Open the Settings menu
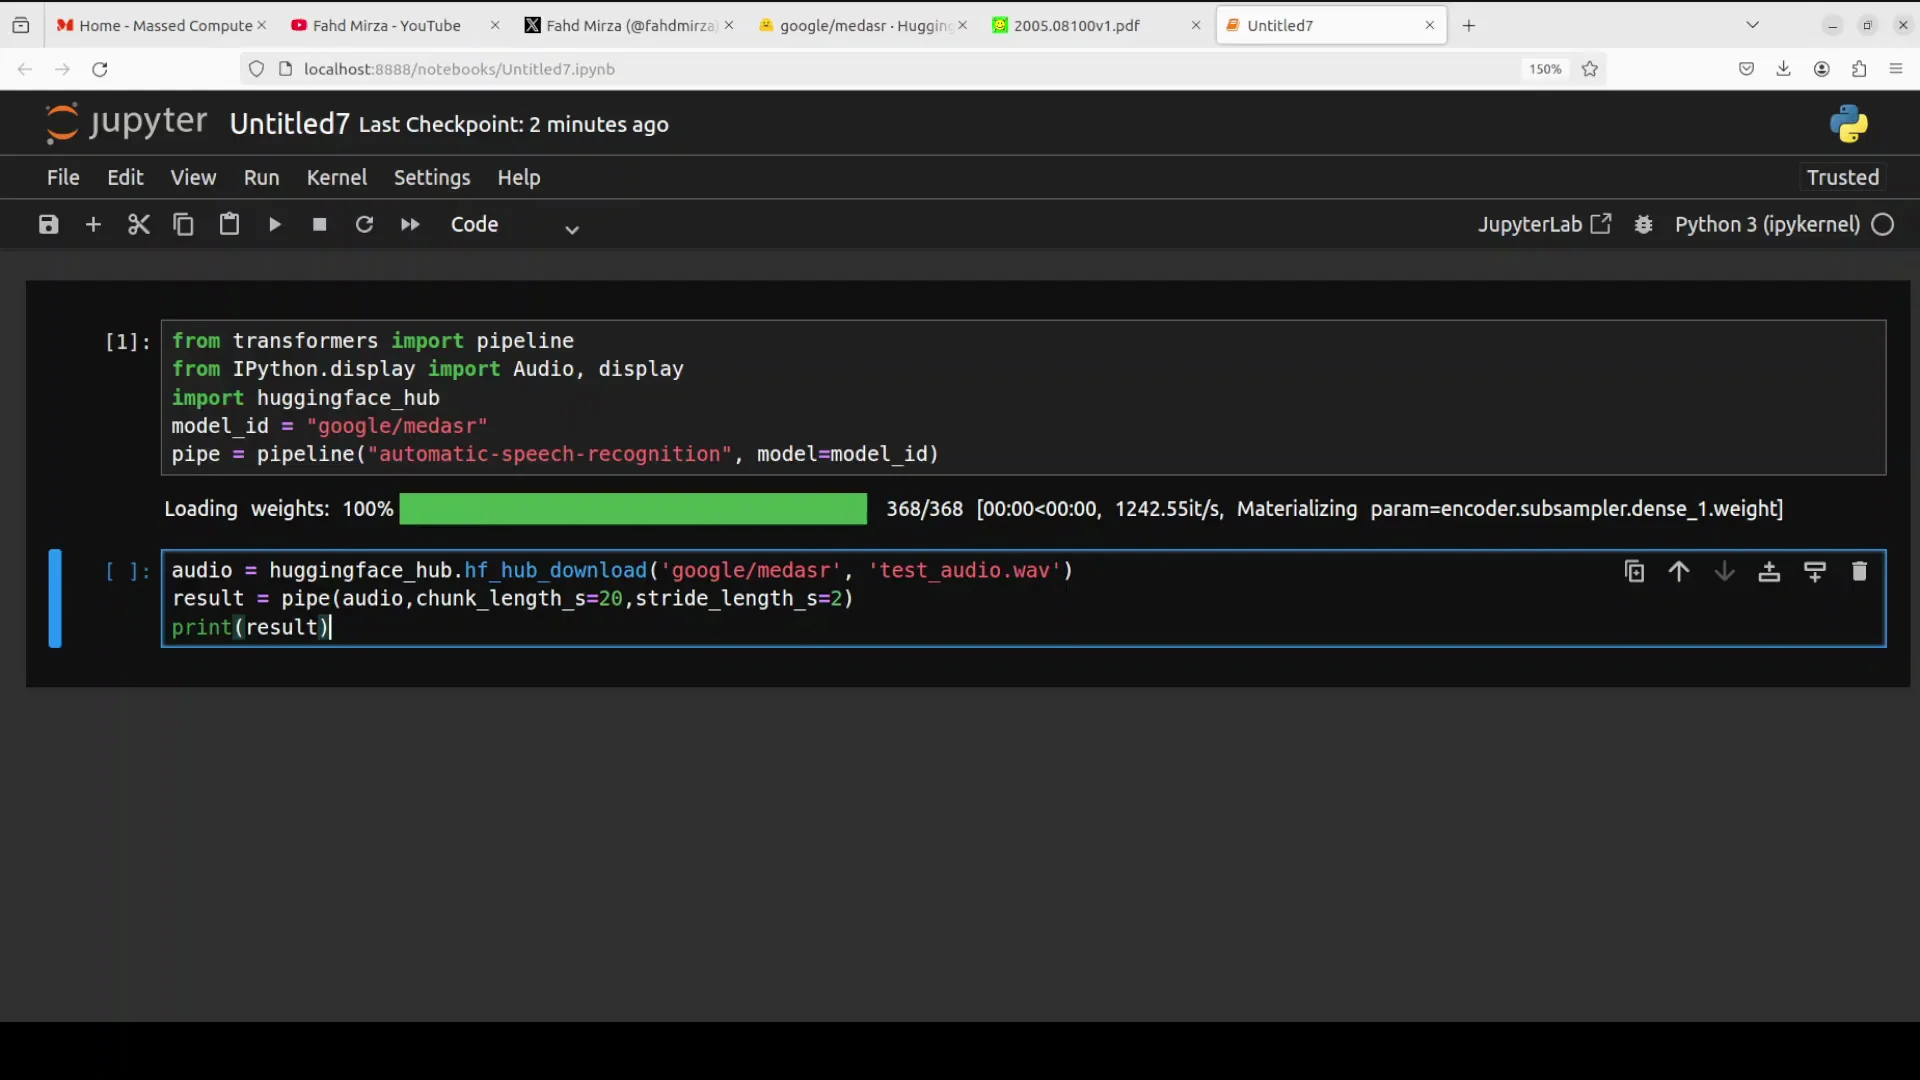Screen dimensions: 1920x1080 click(x=431, y=177)
